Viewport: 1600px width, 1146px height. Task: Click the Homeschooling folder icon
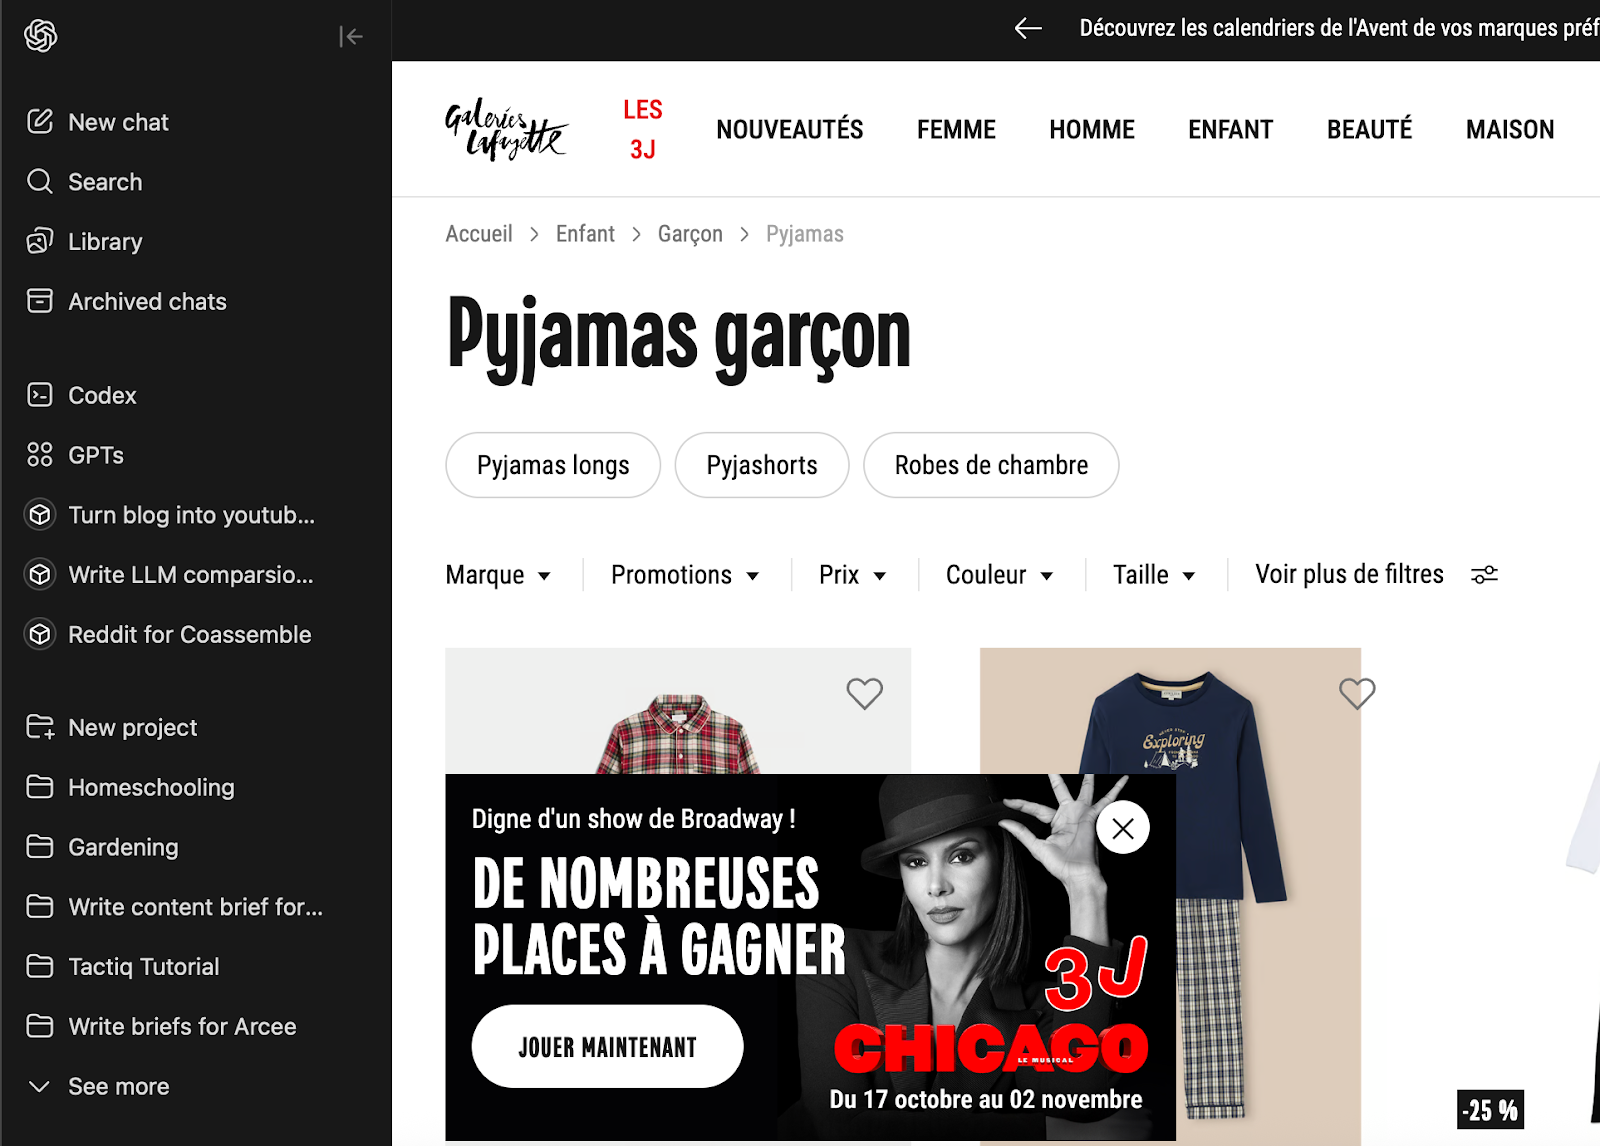click(x=40, y=787)
